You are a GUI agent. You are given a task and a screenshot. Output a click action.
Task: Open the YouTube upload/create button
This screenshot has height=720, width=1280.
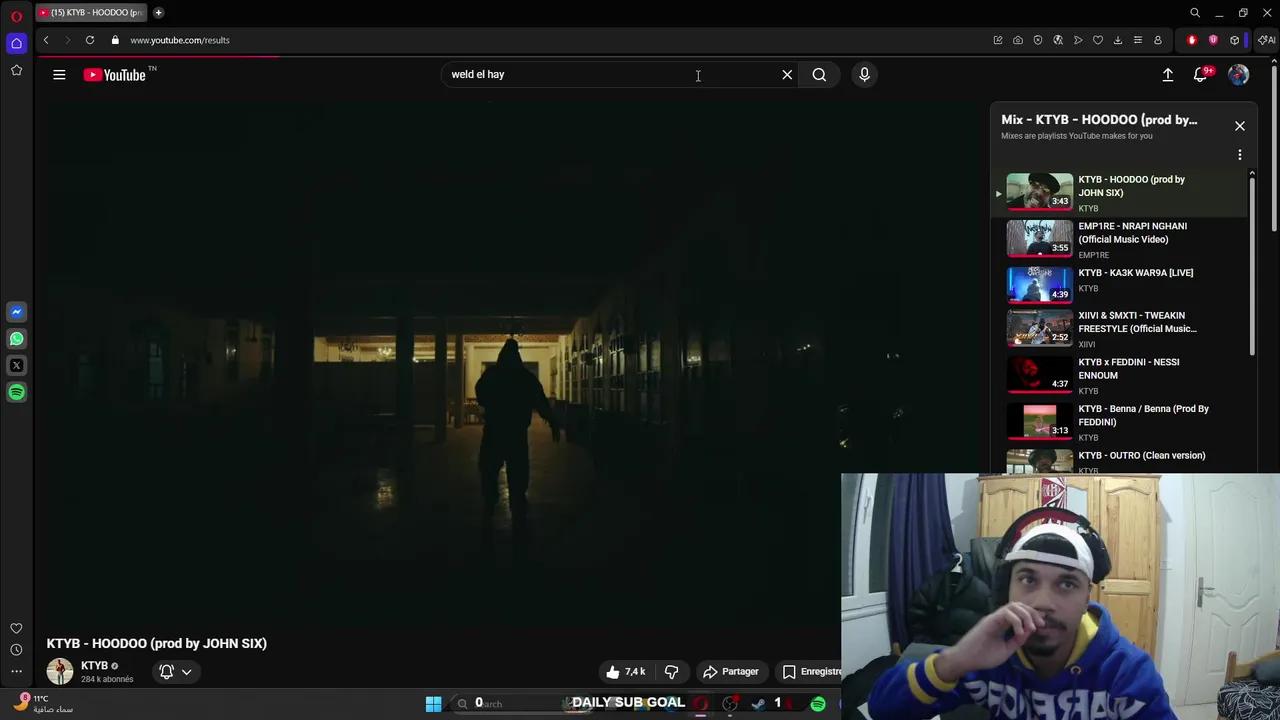(x=1168, y=75)
